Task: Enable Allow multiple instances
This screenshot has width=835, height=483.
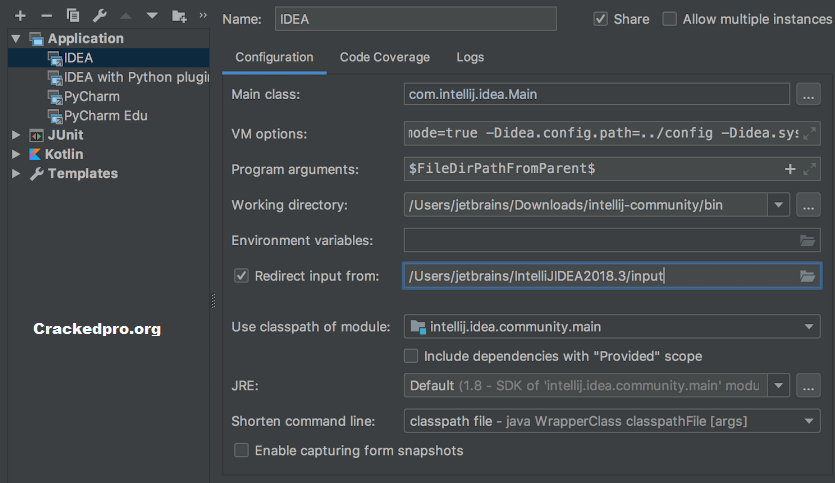Action: coord(669,19)
